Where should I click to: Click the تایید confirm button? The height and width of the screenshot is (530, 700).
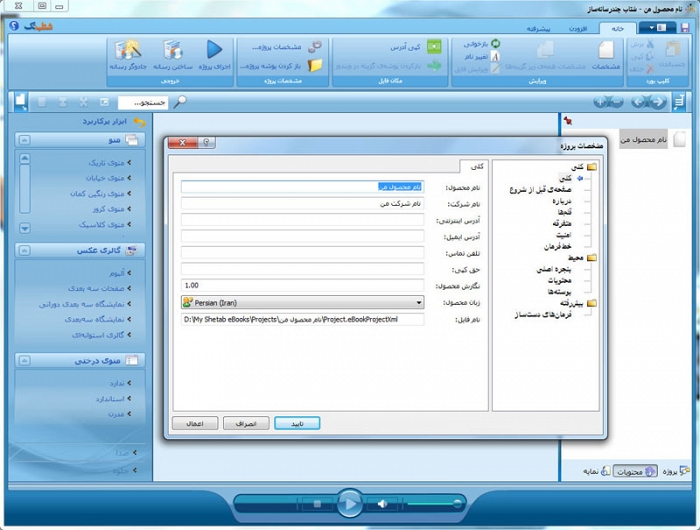296,423
